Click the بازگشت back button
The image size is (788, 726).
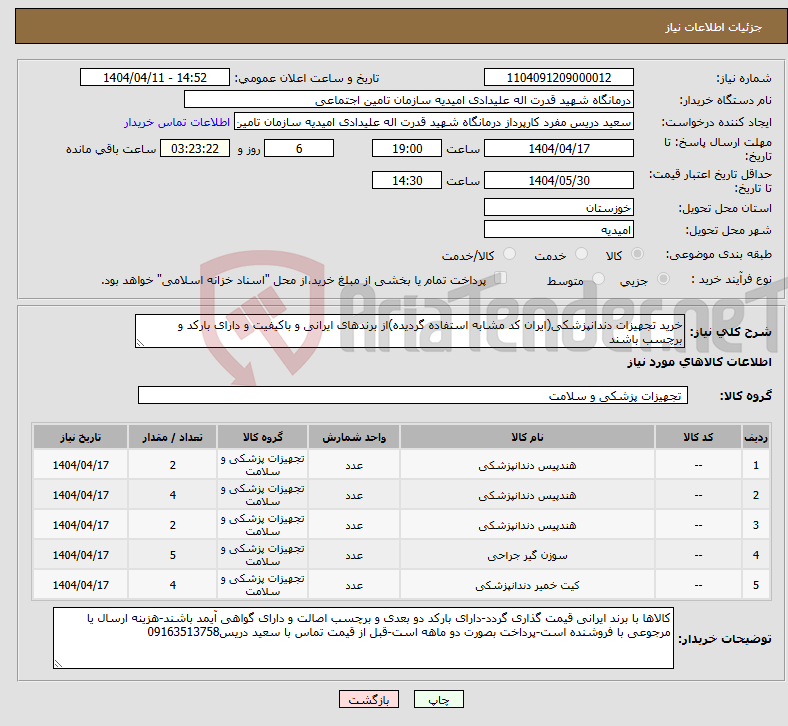369,699
